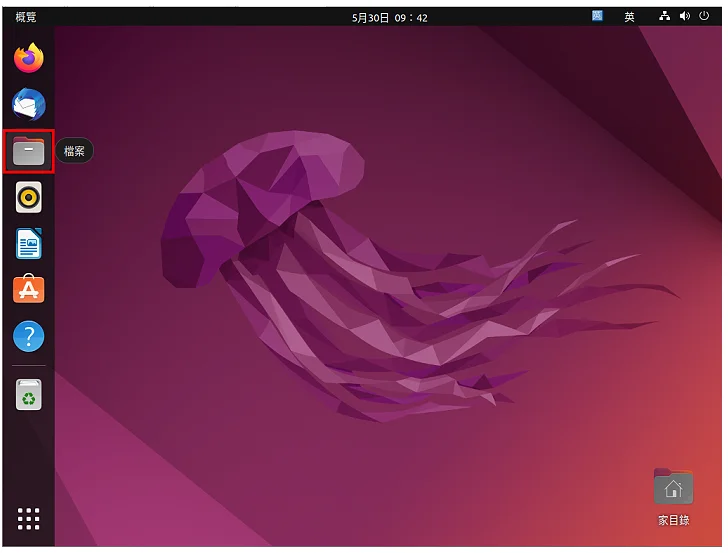Click the blue input method tray icon
This screenshot has height=553, width=728.
(x=597, y=16)
